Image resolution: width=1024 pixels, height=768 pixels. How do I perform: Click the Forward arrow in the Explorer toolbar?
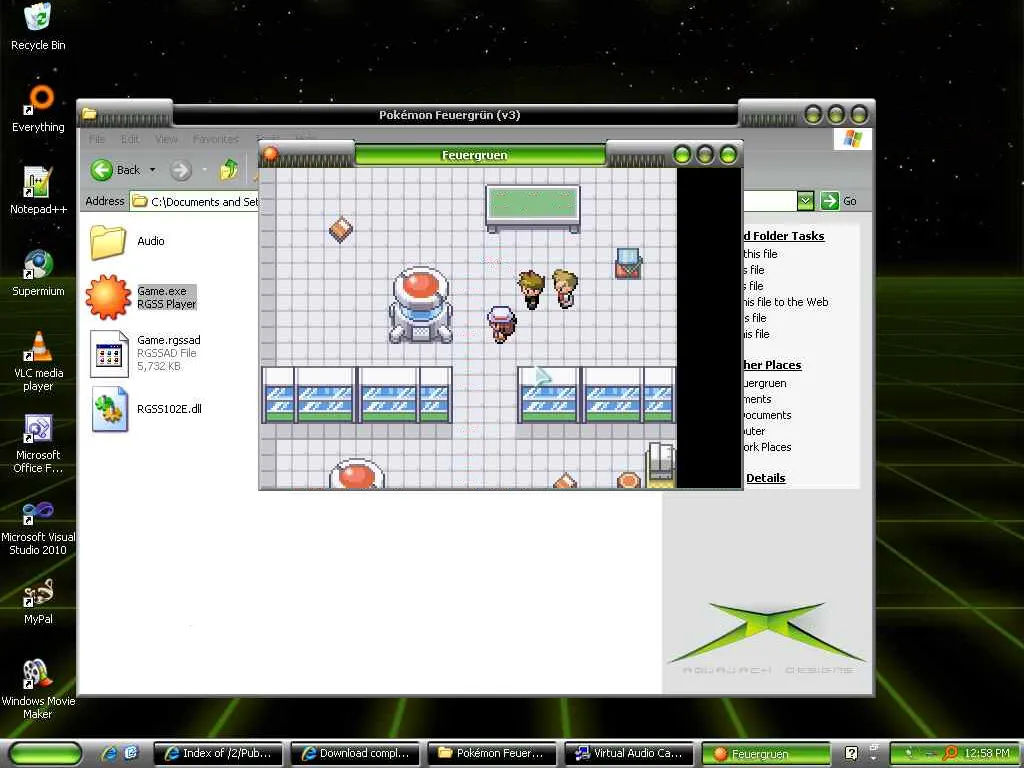pos(180,170)
